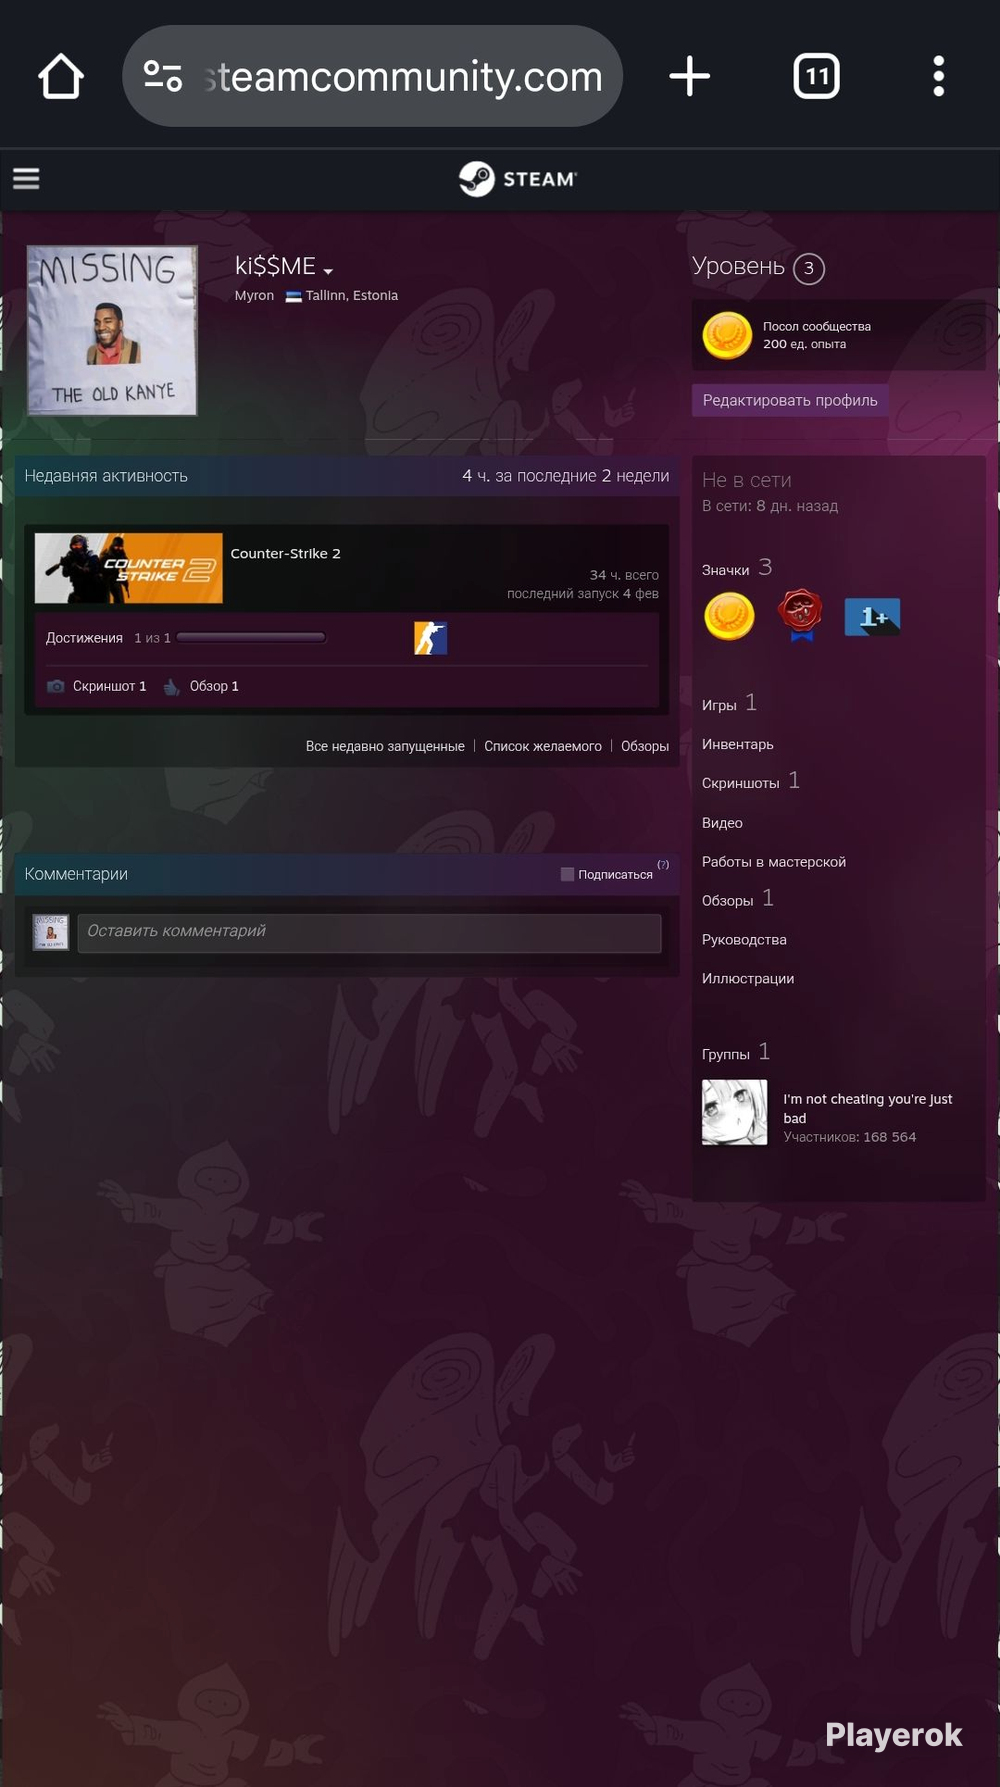
Task: Click the small avatar beside comment box
Action: coord(51,932)
